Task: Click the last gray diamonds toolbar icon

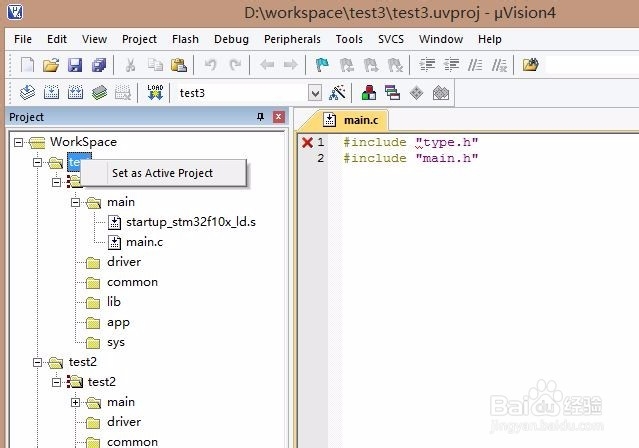Action: point(441,93)
